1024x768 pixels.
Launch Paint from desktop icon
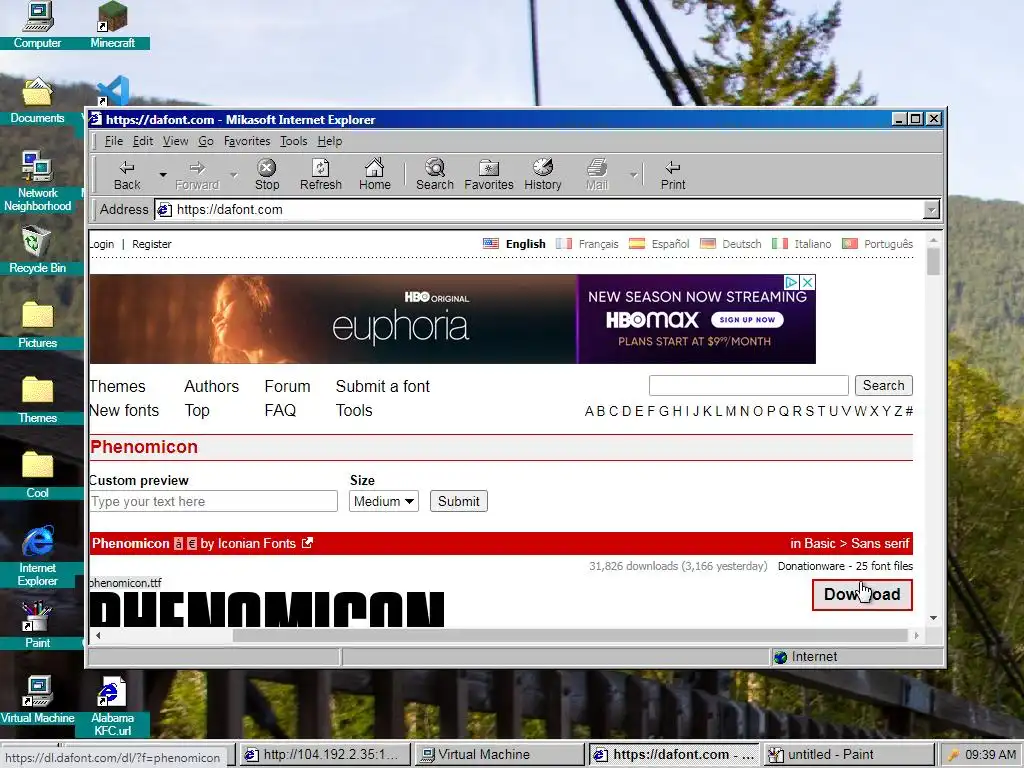pyautogui.click(x=37, y=625)
